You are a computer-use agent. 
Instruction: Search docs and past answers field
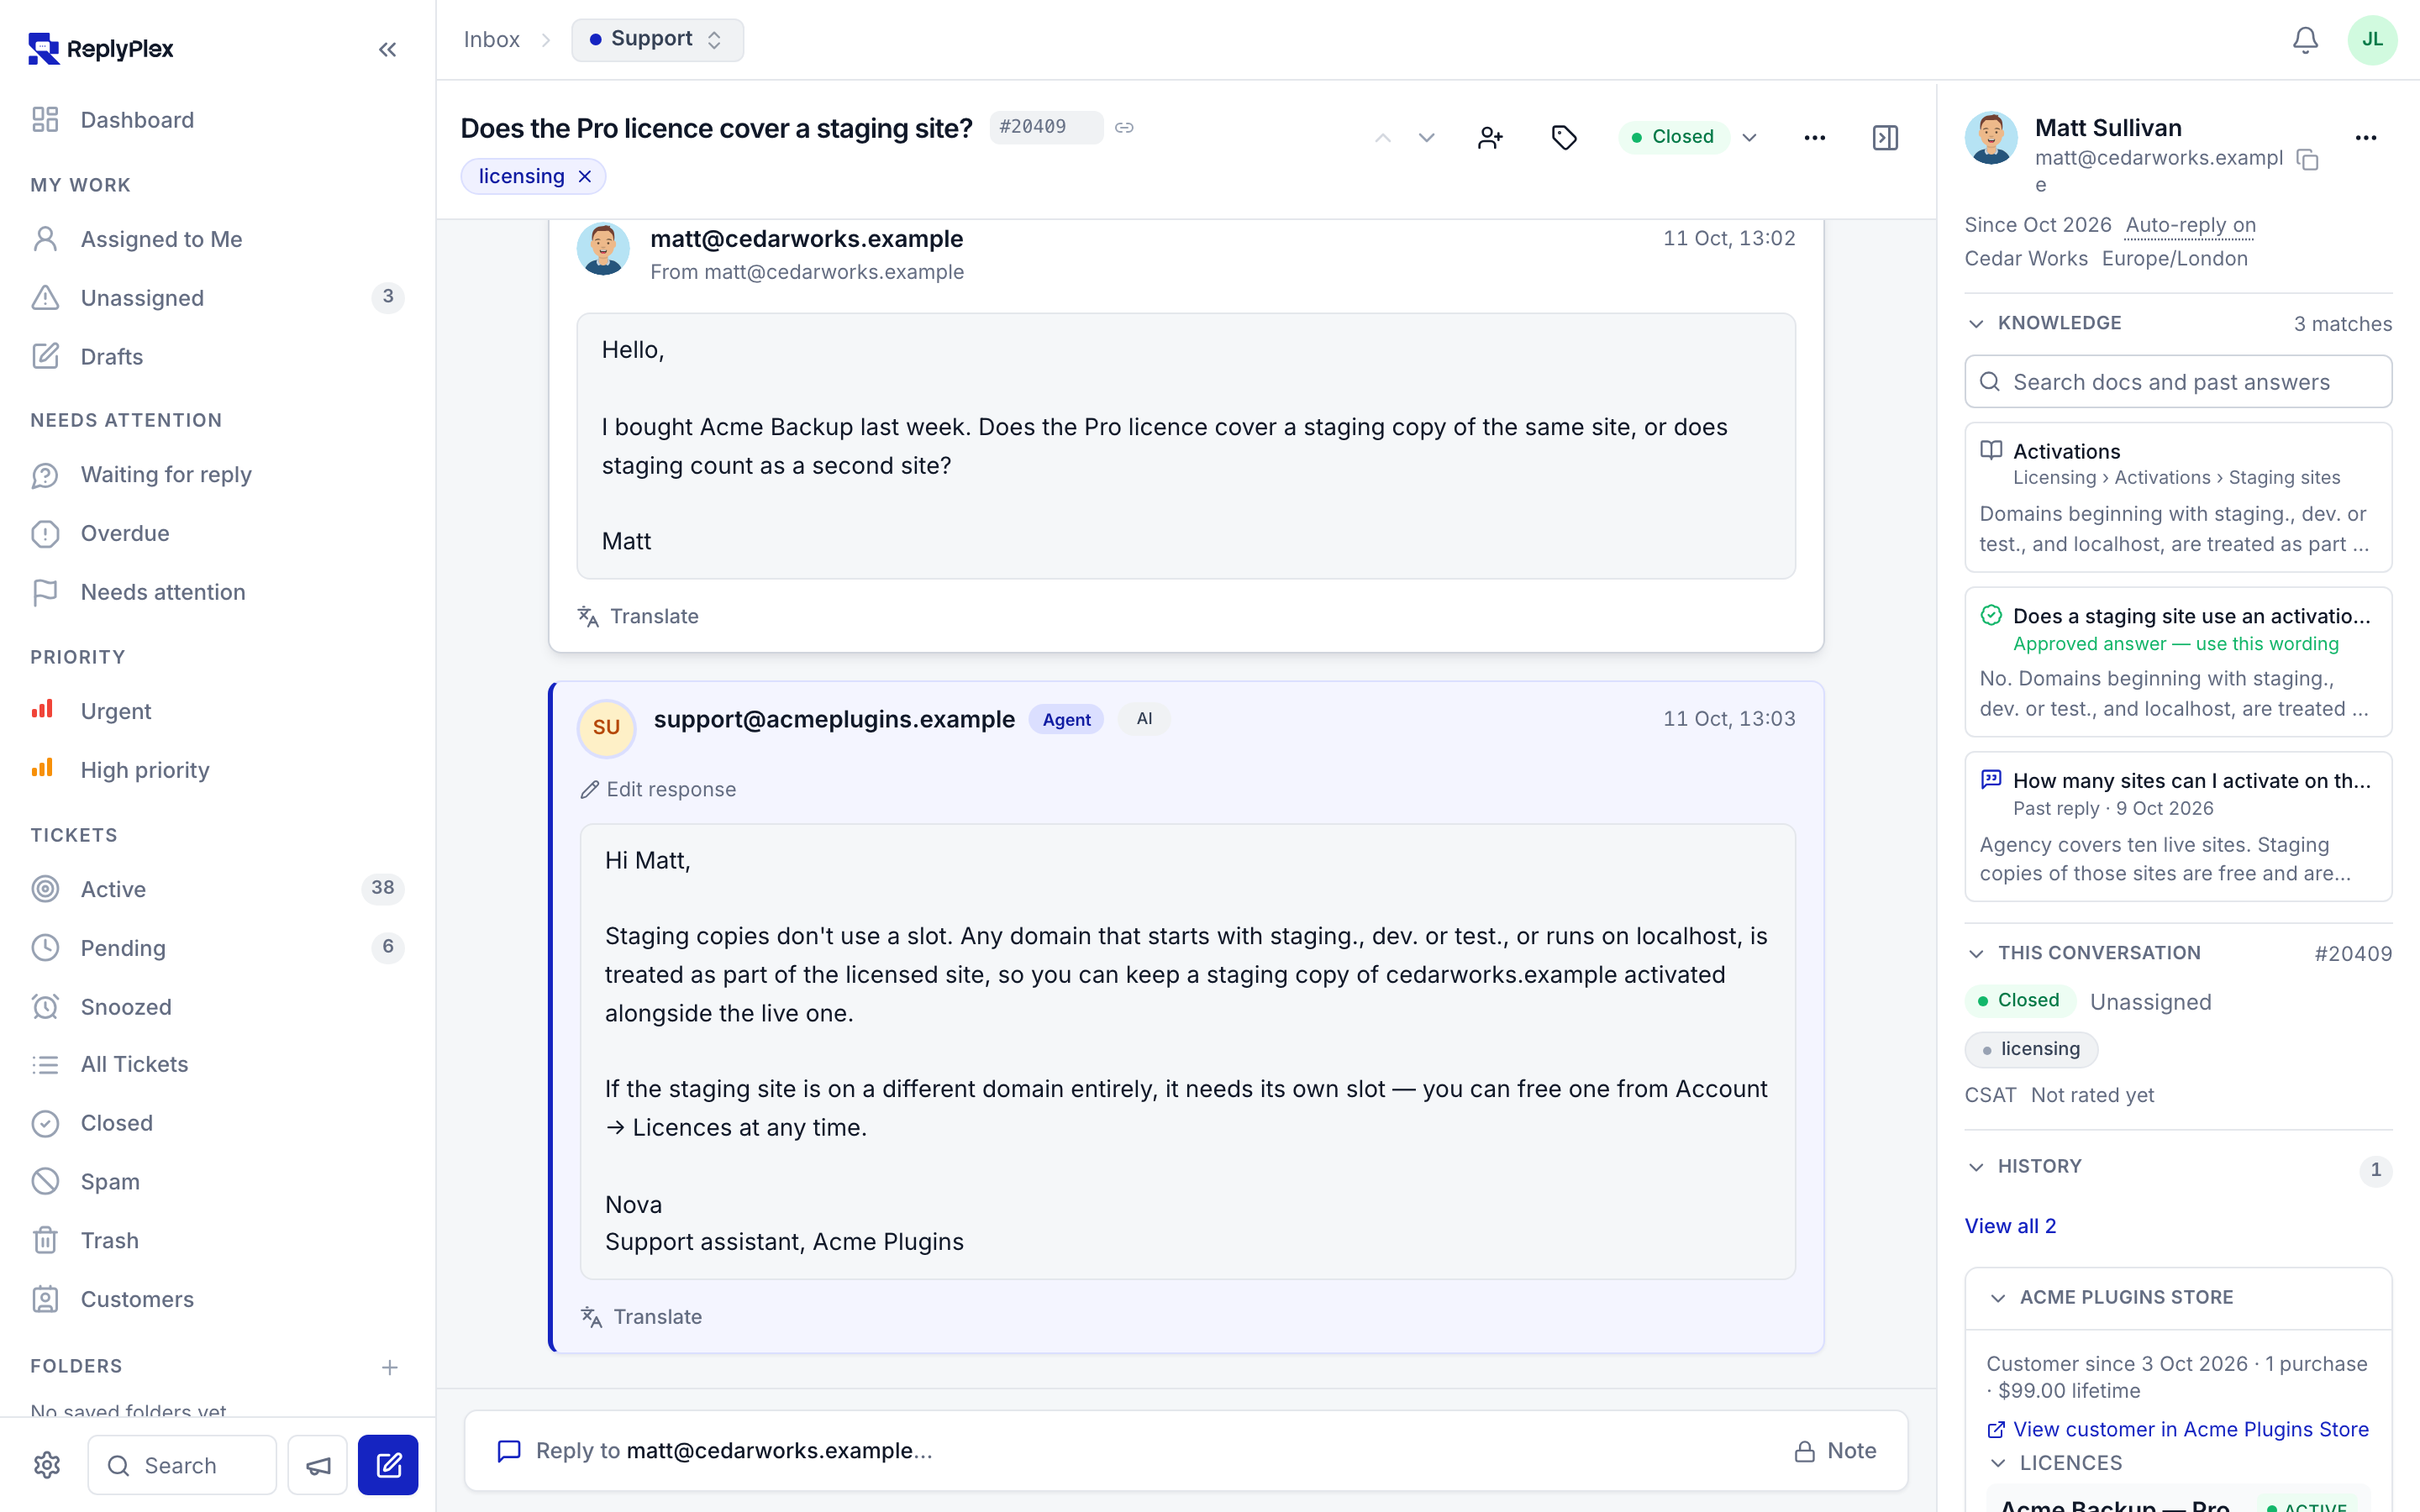(2178, 382)
